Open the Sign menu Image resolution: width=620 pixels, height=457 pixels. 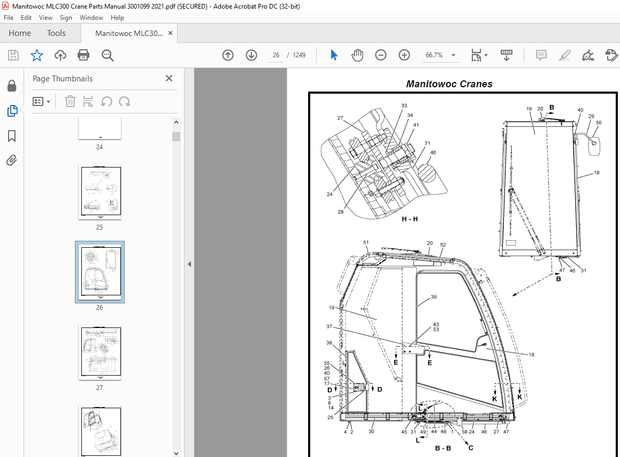click(x=66, y=18)
